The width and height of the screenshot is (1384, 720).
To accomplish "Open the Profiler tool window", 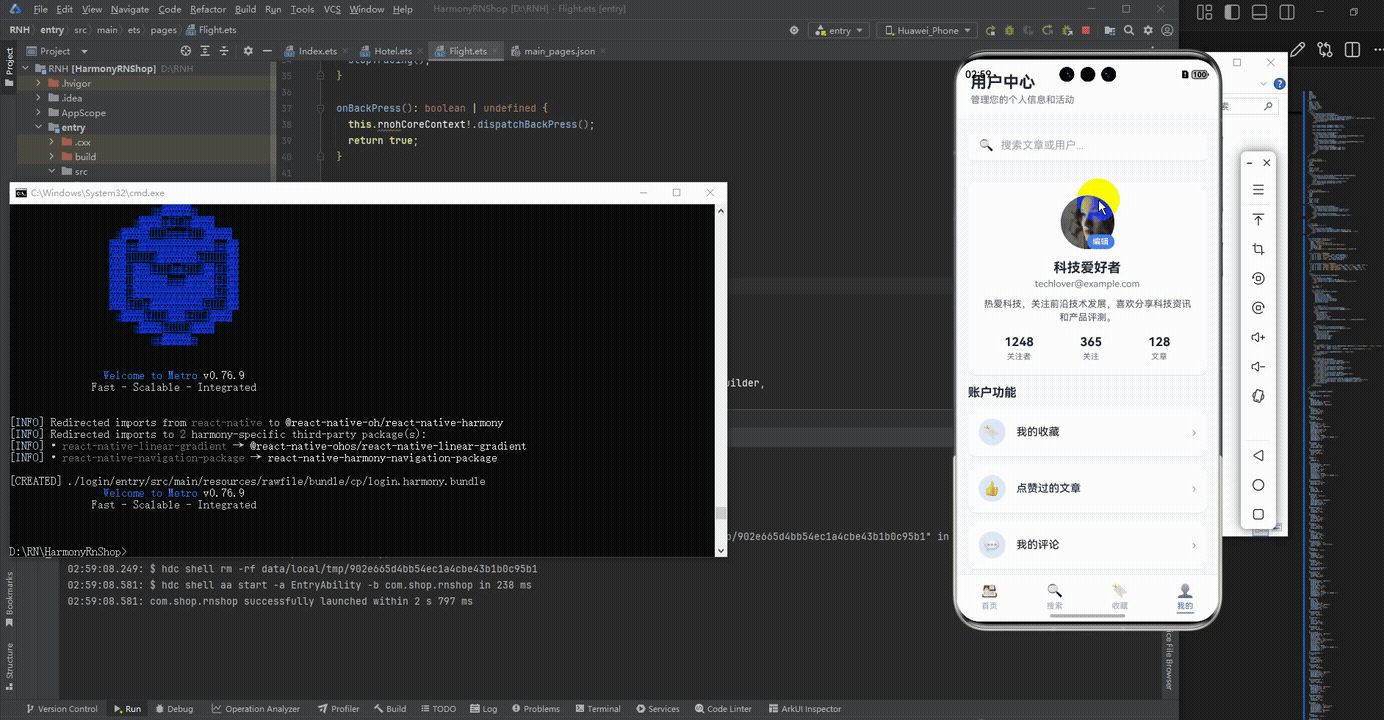I will pos(338,709).
